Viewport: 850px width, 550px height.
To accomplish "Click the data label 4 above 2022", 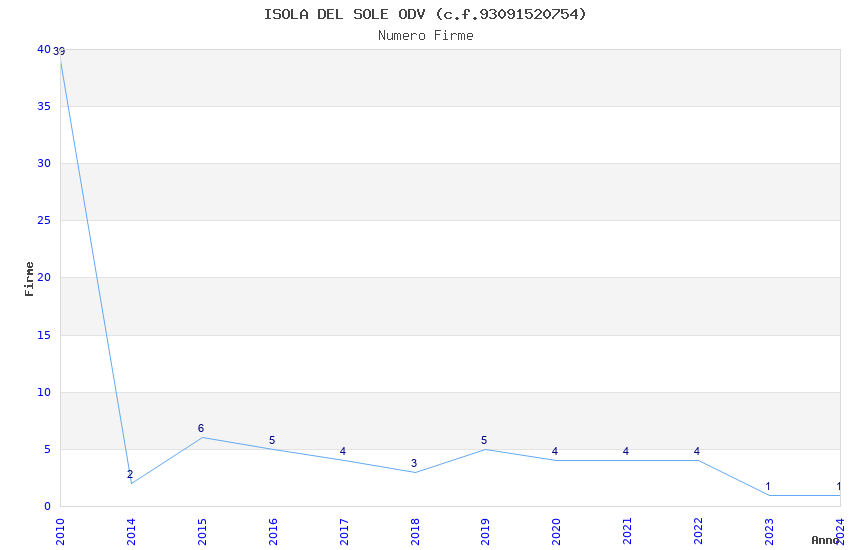I will click(x=697, y=451).
